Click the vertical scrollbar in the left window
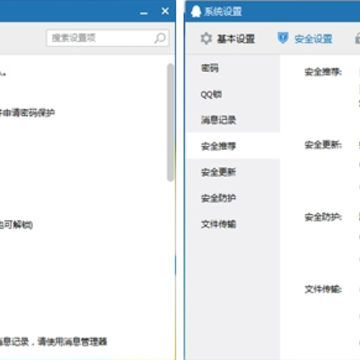360x360 pixels. coord(171,123)
